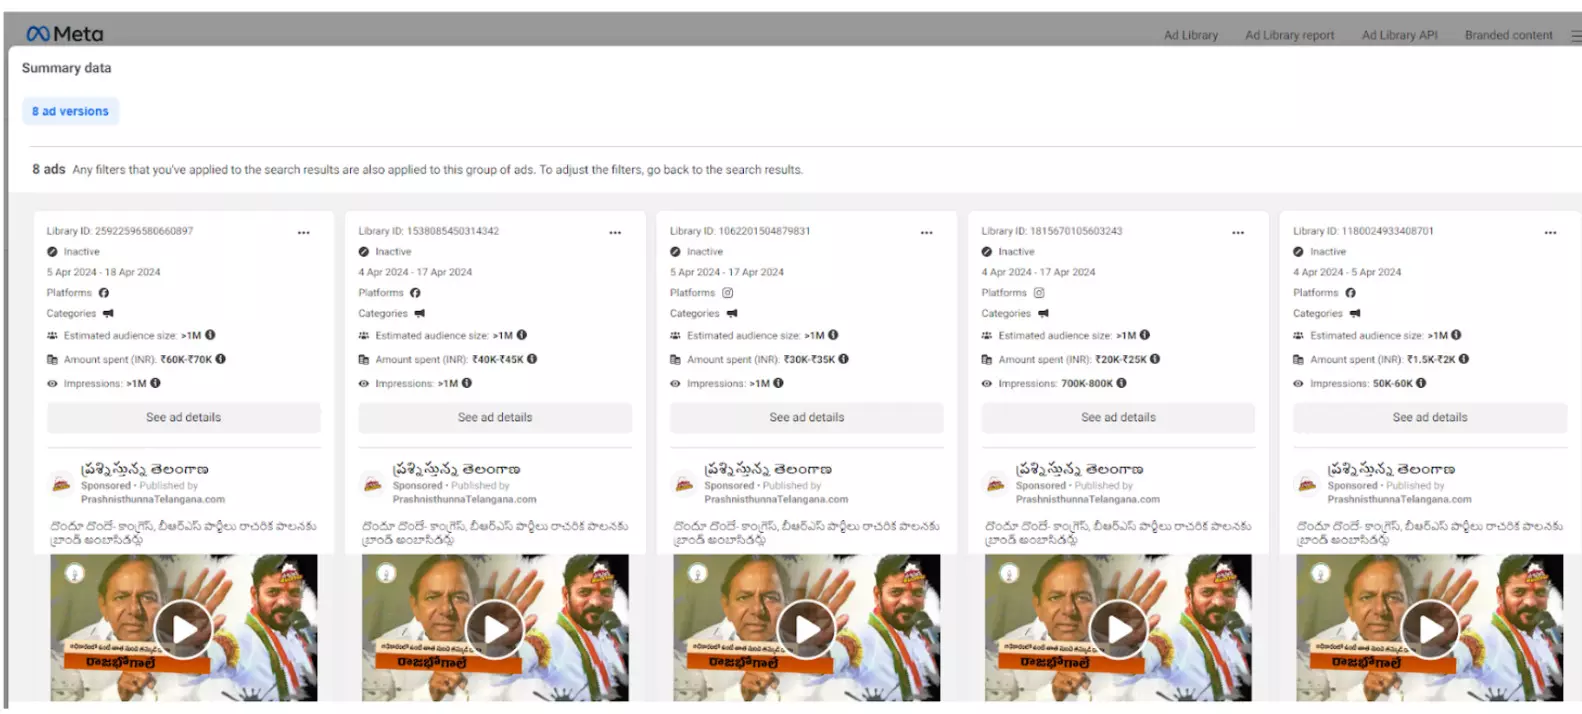Play the video in the first ad card
Image resolution: width=1582 pixels, height=714 pixels.
pyautogui.click(x=184, y=629)
